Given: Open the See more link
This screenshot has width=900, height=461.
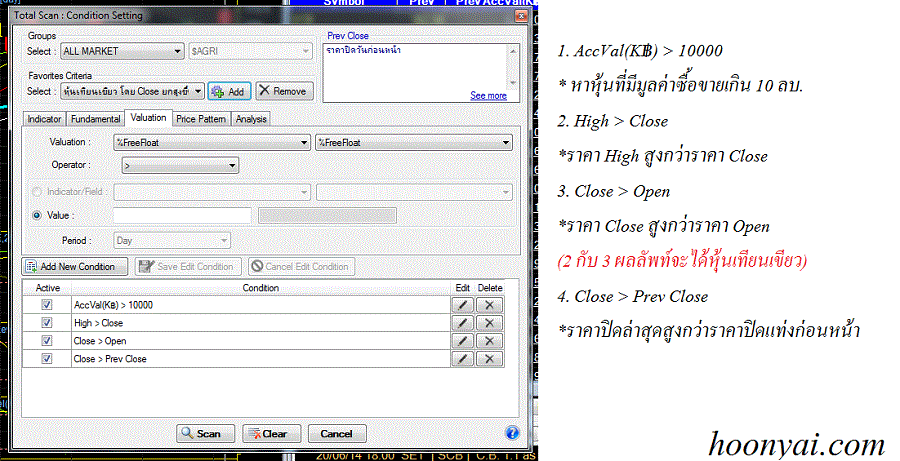Looking at the screenshot, I should click(x=488, y=96).
